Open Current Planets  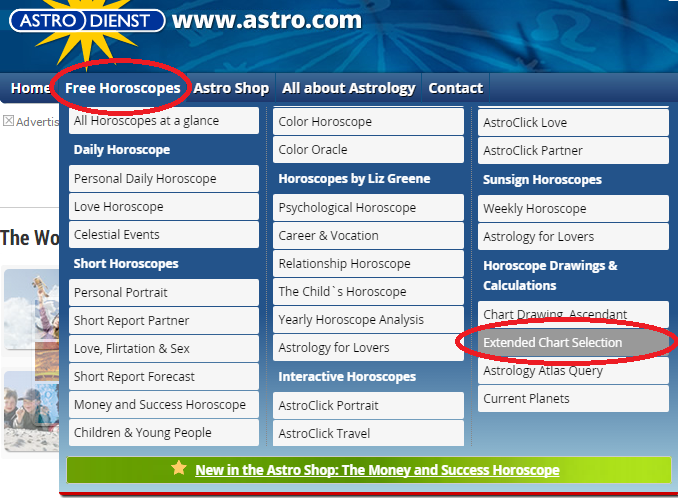pyautogui.click(x=573, y=399)
